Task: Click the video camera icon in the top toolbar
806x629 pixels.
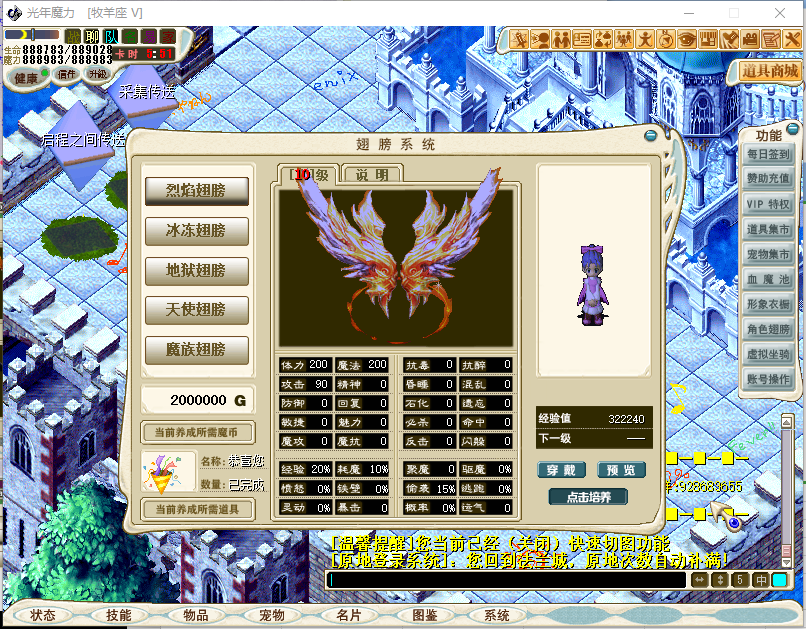Action: coord(750,39)
